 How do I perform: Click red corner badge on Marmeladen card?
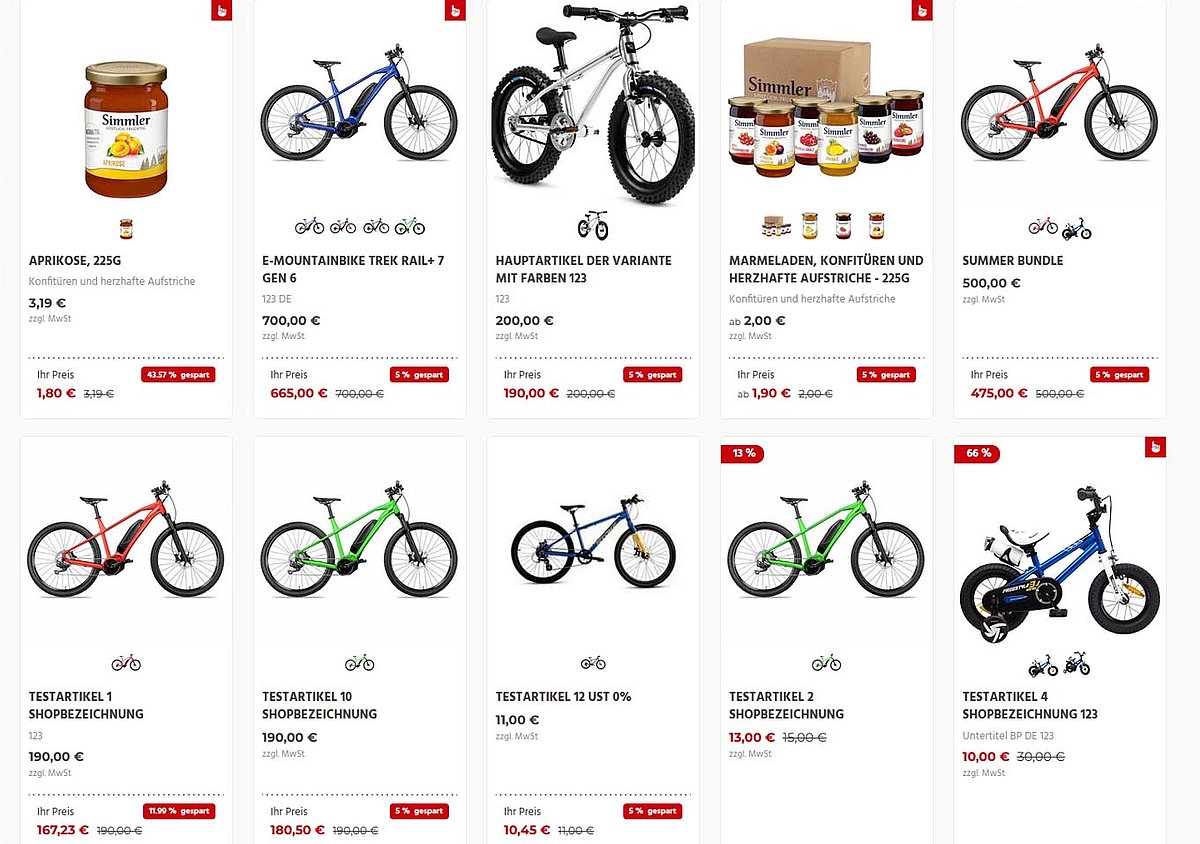point(922,10)
